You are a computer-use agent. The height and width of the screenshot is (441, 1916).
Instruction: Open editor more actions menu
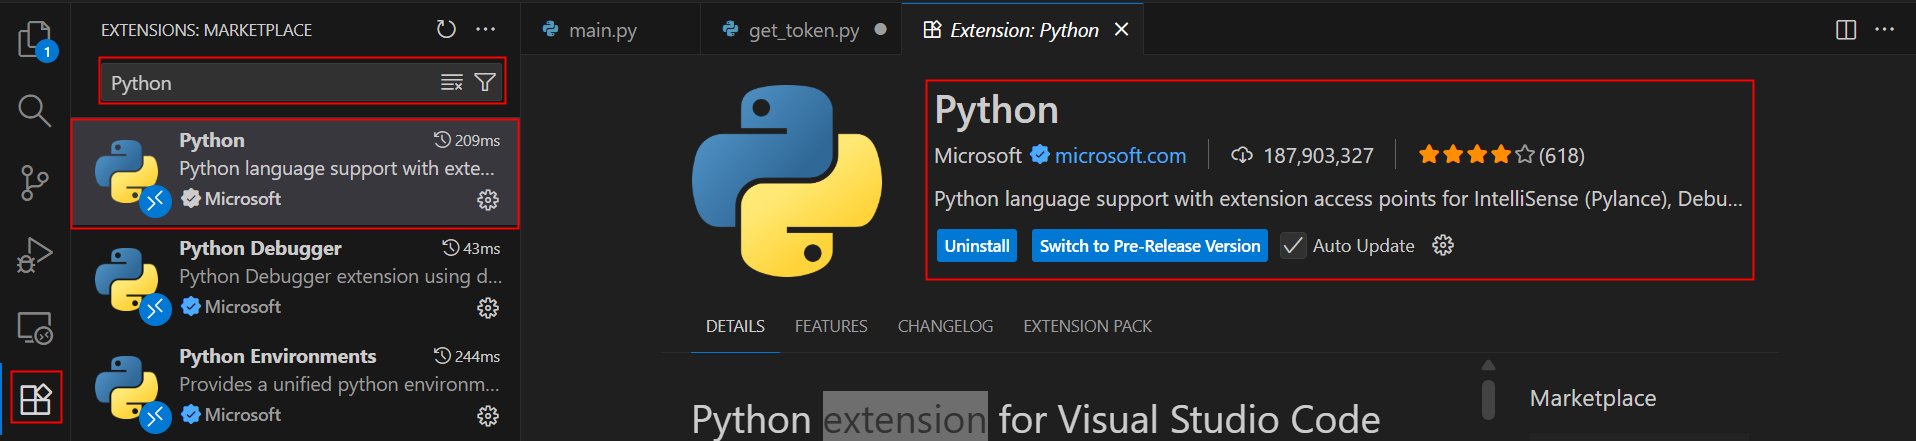[1885, 30]
